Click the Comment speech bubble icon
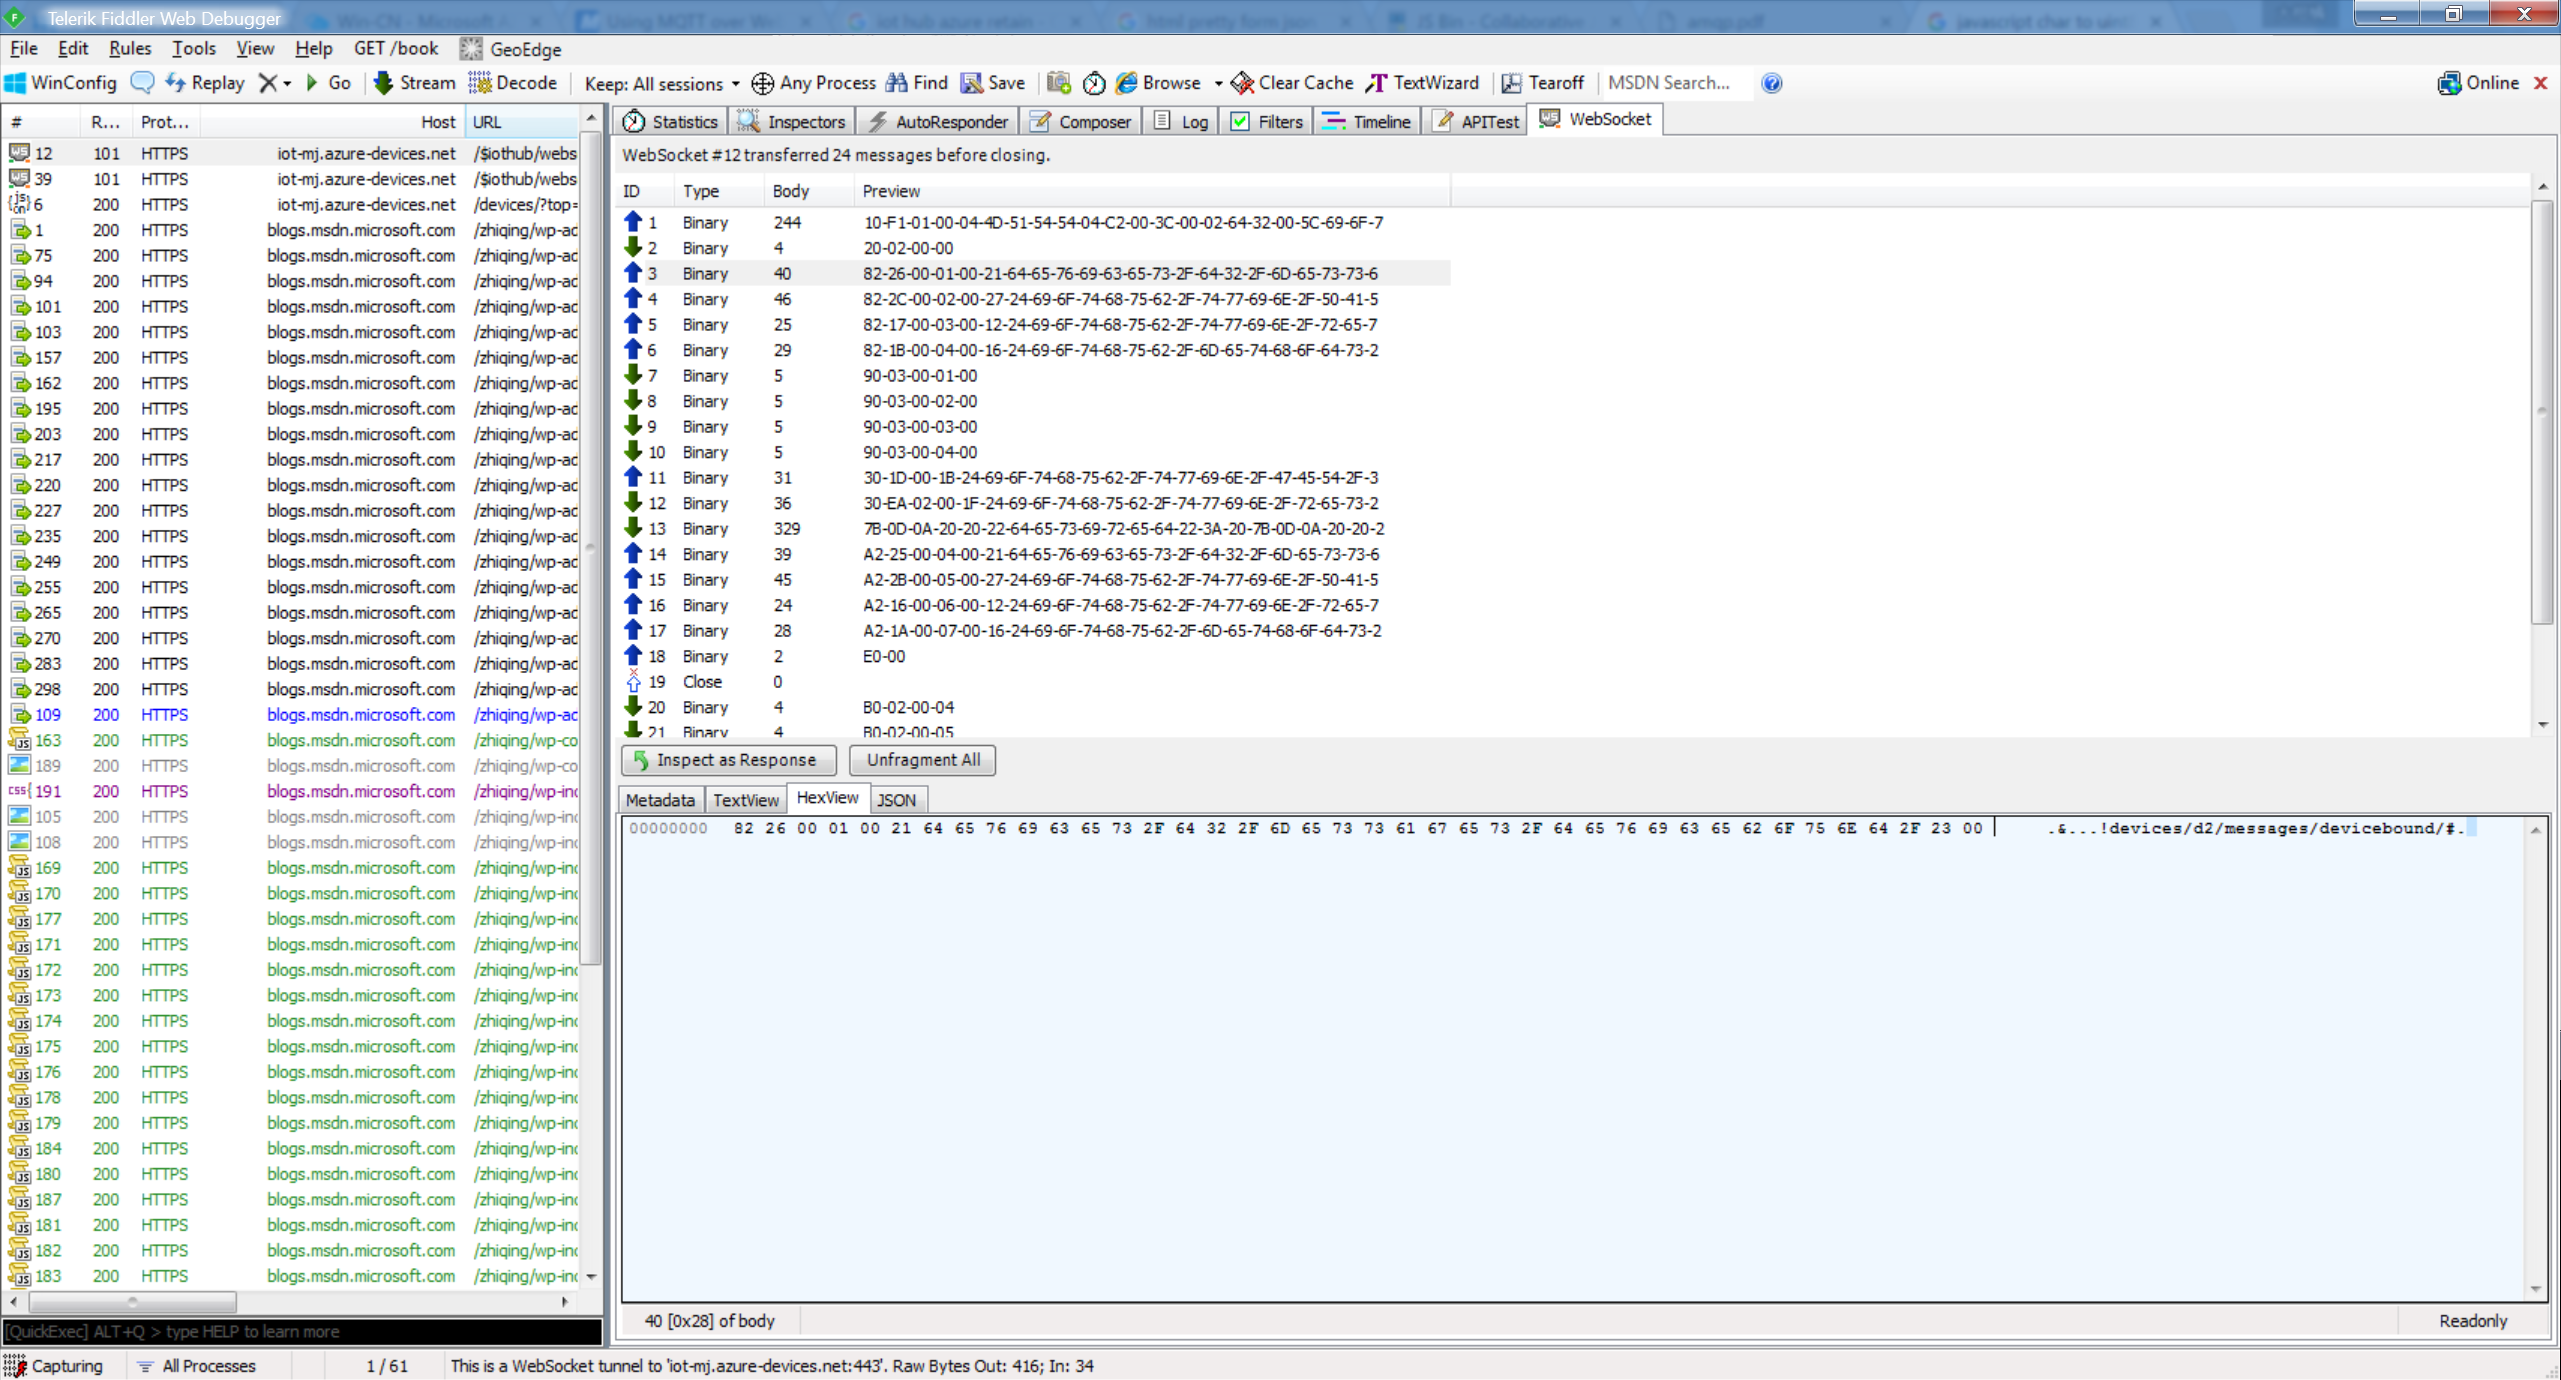This screenshot has width=2561, height=1380. click(142, 83)
